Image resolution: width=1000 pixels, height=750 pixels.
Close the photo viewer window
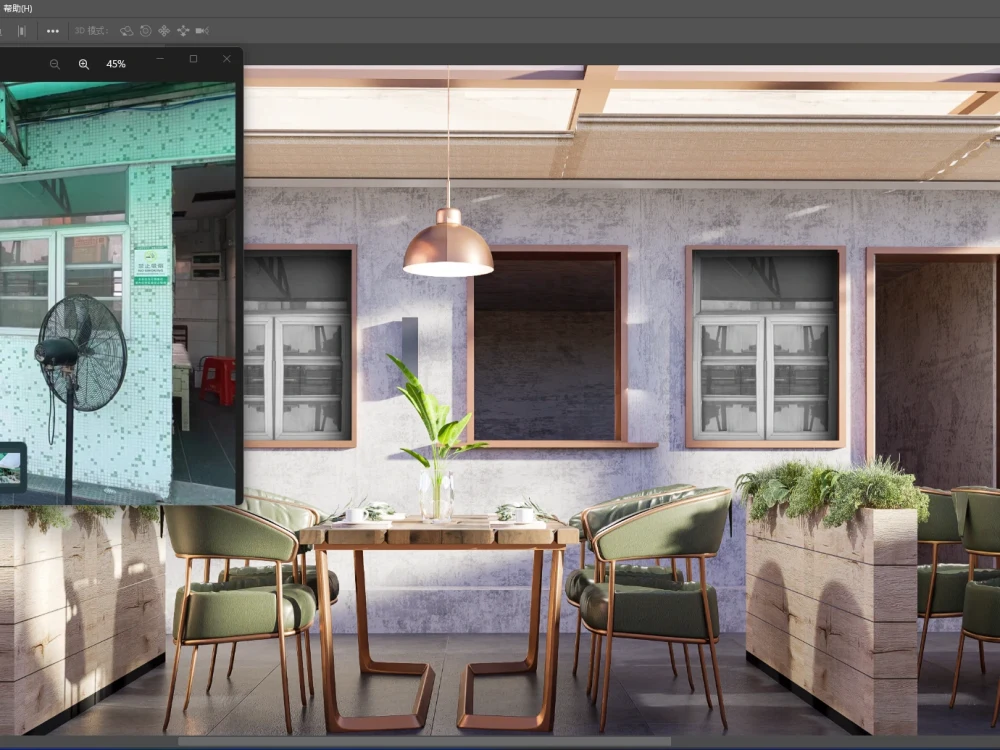click(227, 59)
